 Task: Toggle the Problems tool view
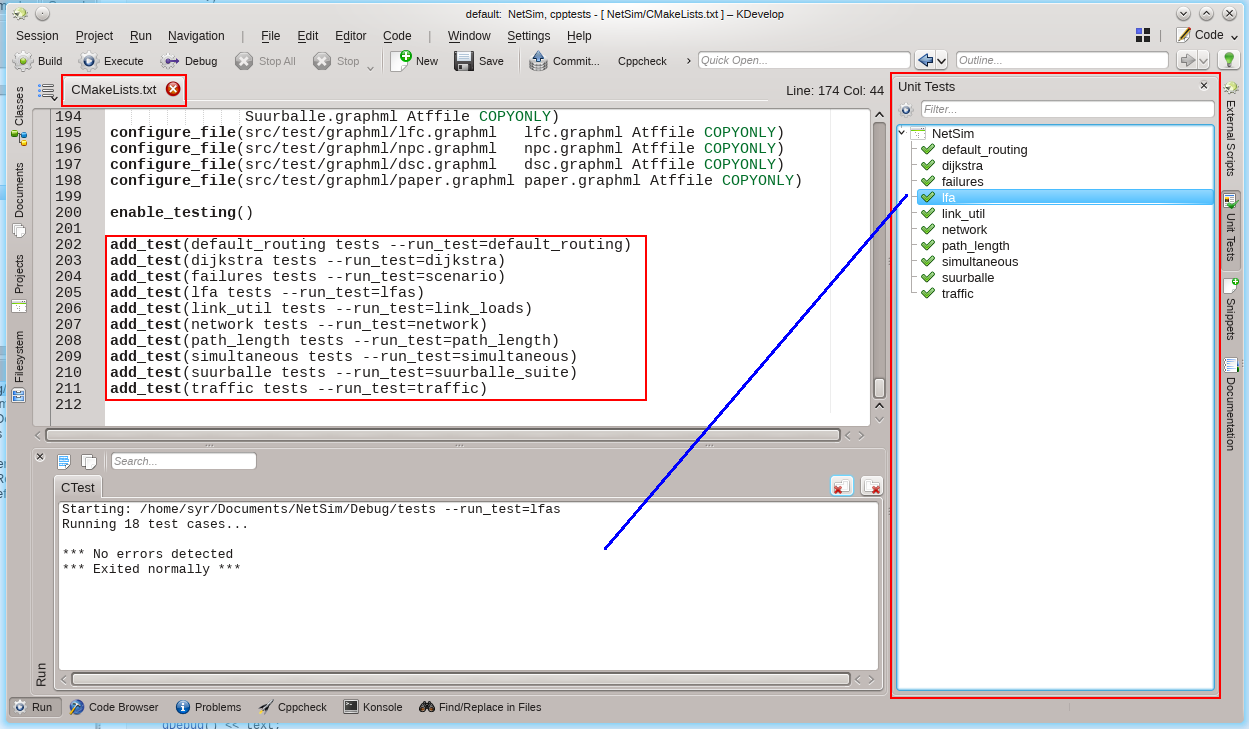207,707
